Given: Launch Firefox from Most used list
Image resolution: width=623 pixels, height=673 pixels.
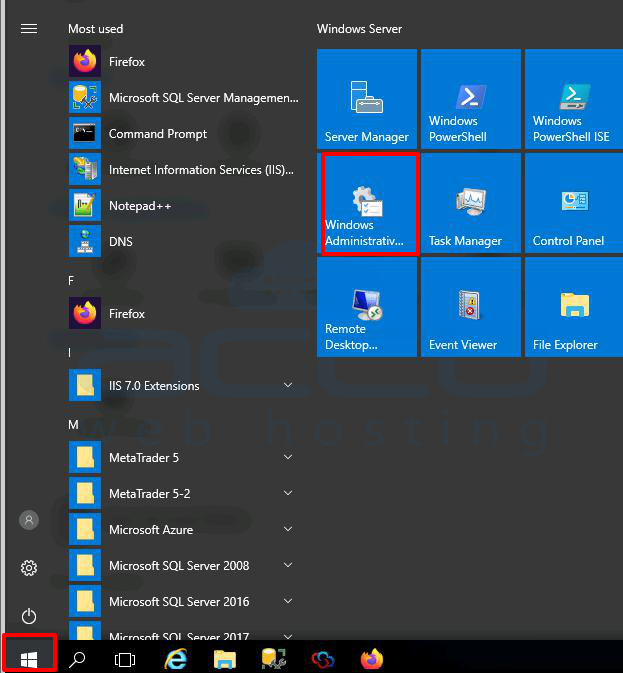Looking at the screenshot, I should (x=184, y=61).
